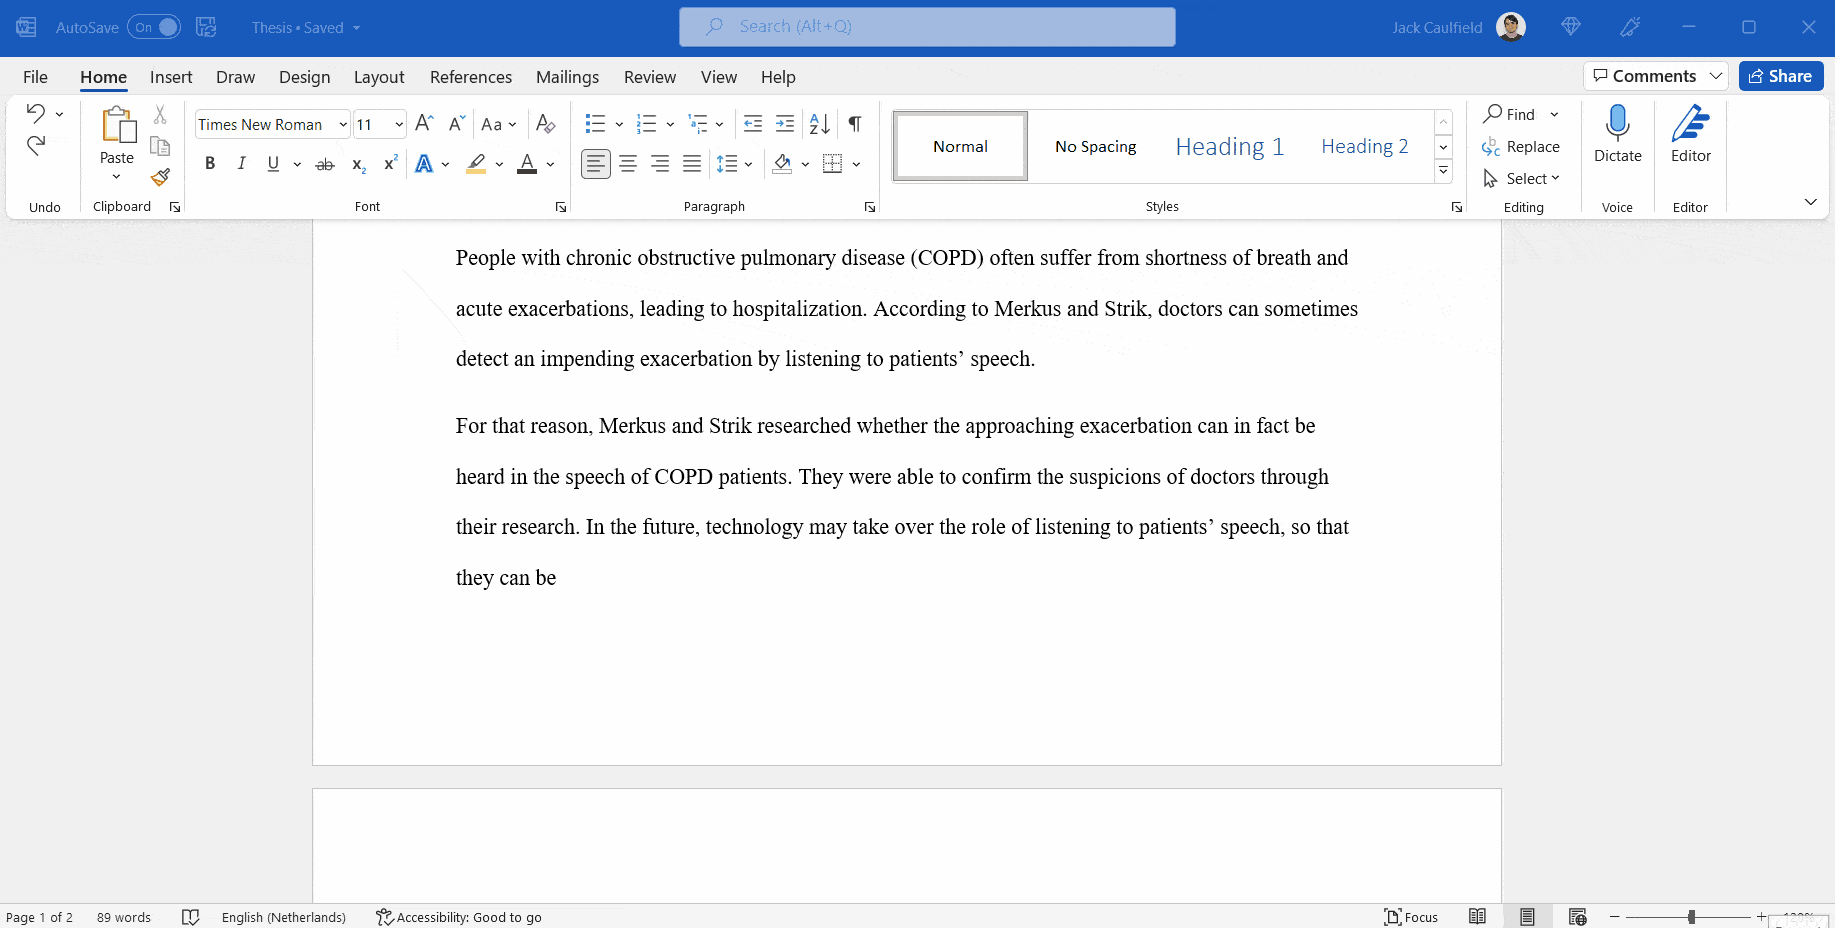Toggle bold formatting

210,163
